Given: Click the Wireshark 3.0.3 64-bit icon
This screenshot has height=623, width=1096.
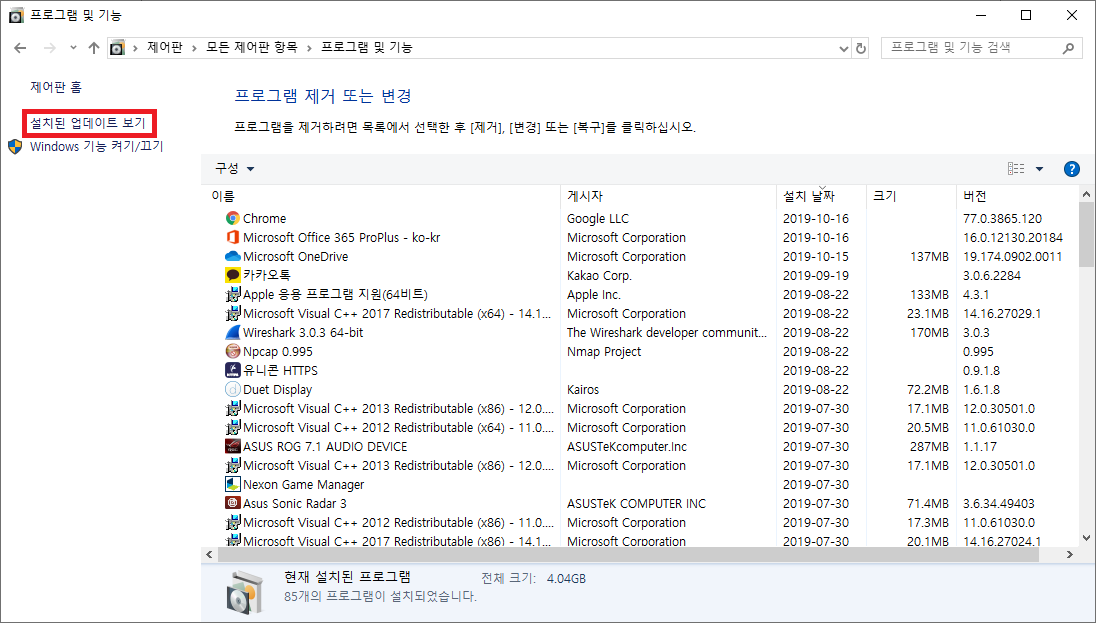Looking at the screenshot, I should tap(233, 332).
